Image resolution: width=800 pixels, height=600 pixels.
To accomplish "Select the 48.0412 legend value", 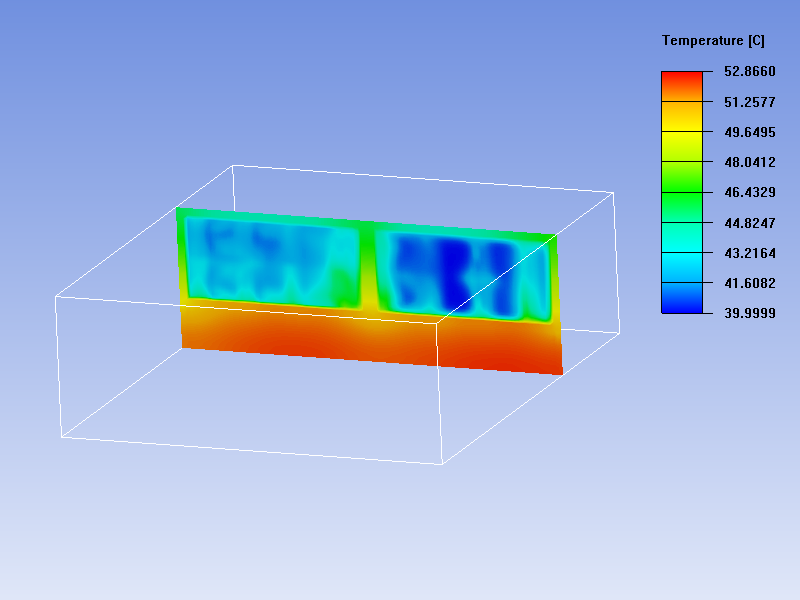I will click(749, 162).
